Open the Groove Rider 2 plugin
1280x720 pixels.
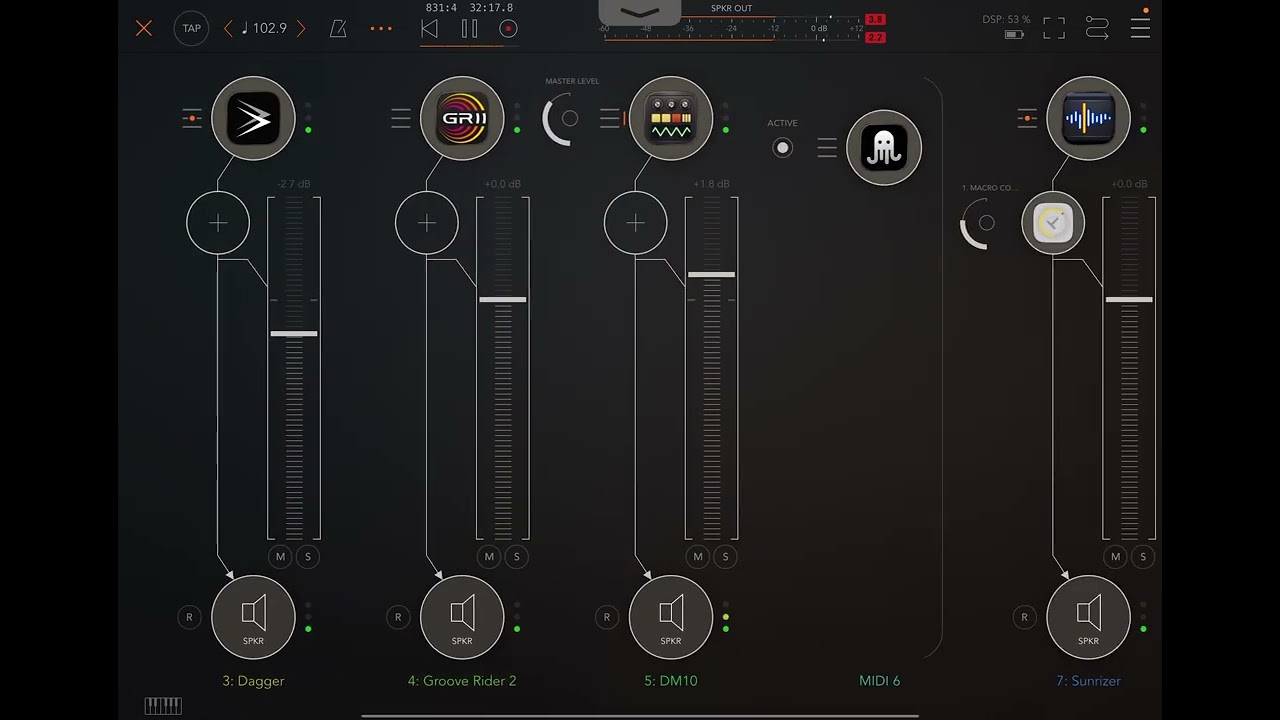click(462, 119)
